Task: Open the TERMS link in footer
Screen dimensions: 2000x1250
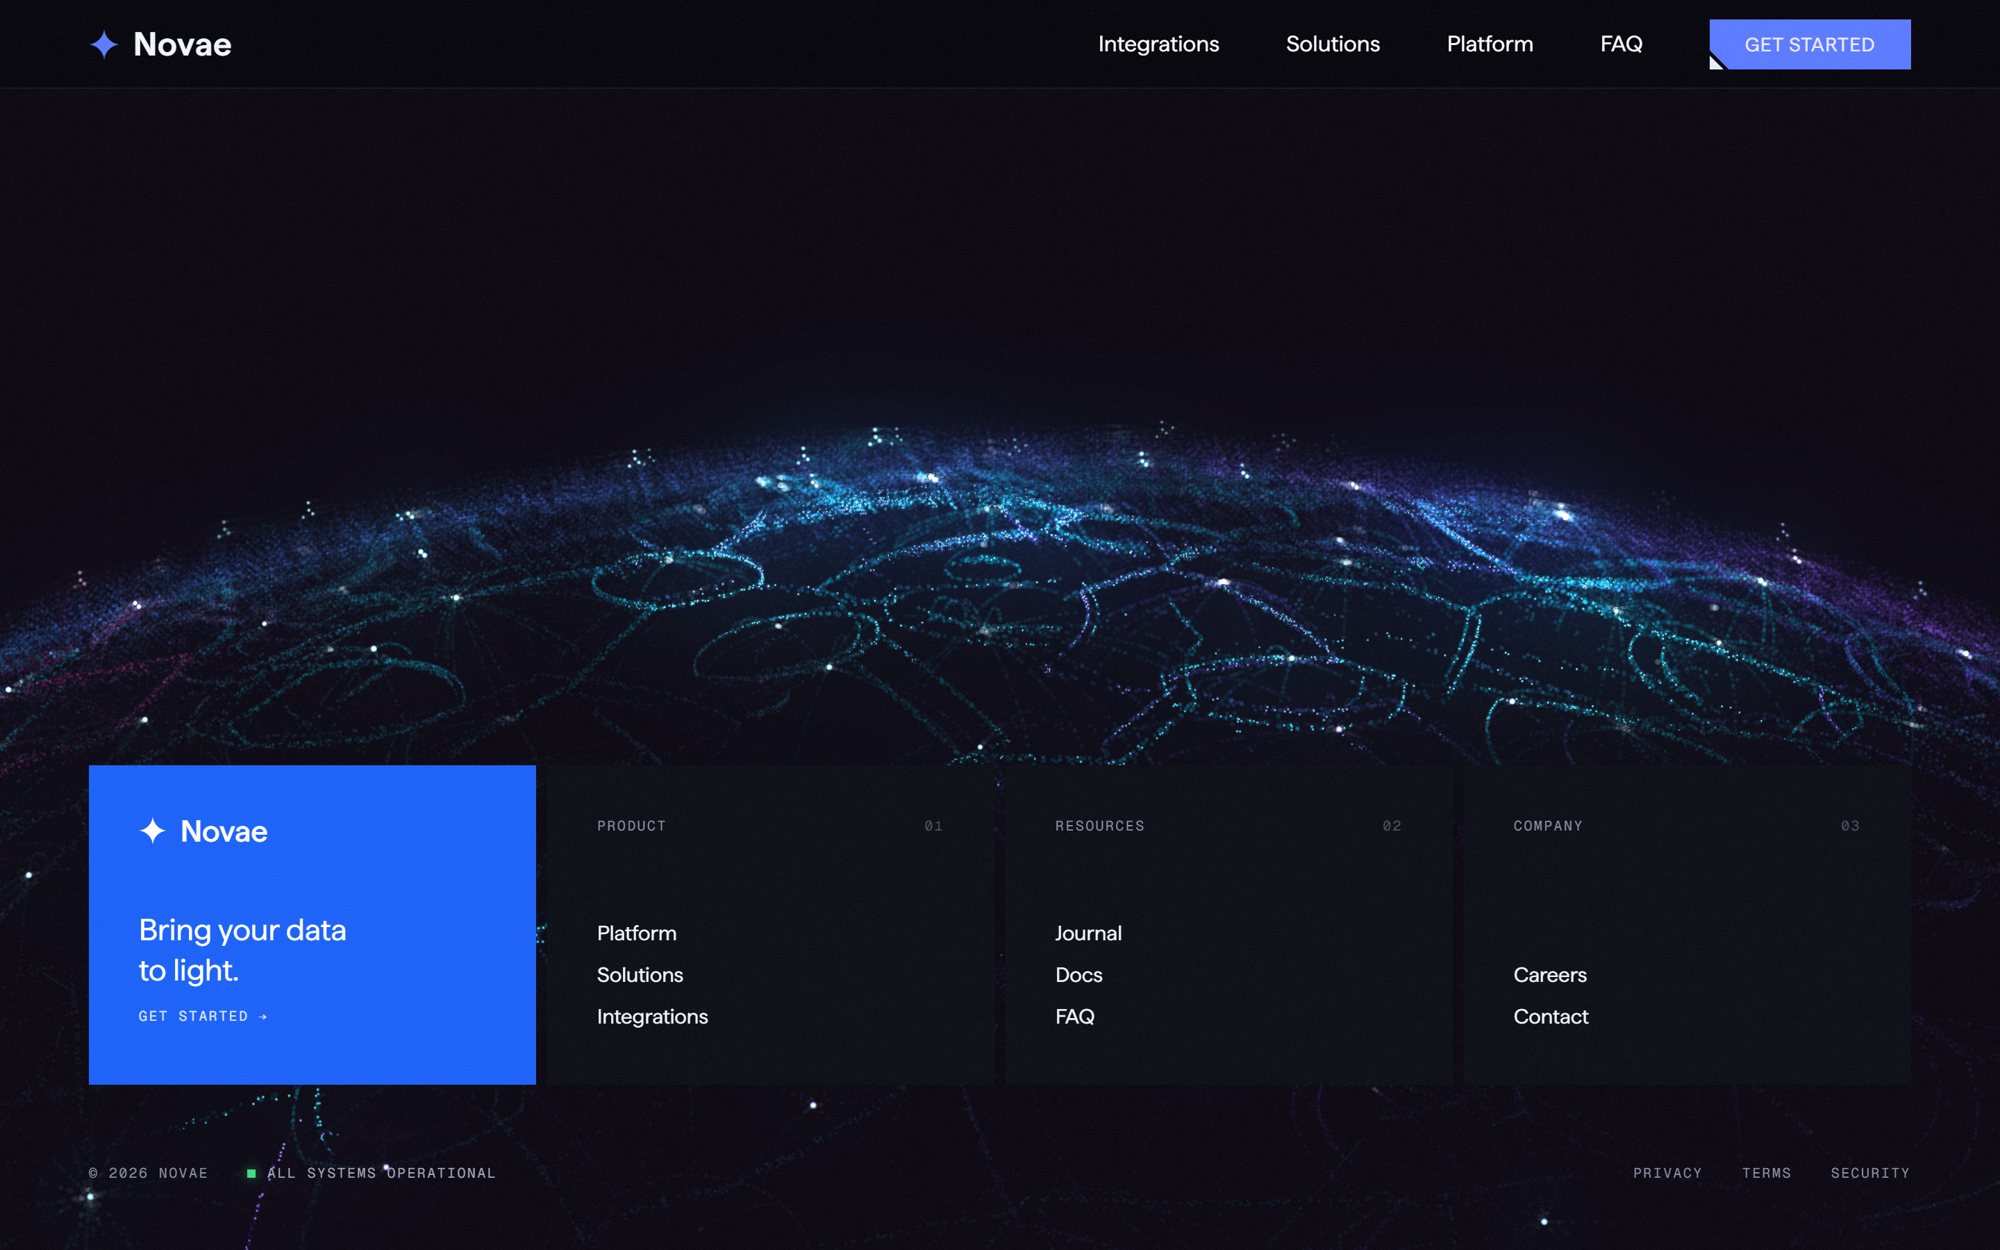Action: coord(1766,1173)
